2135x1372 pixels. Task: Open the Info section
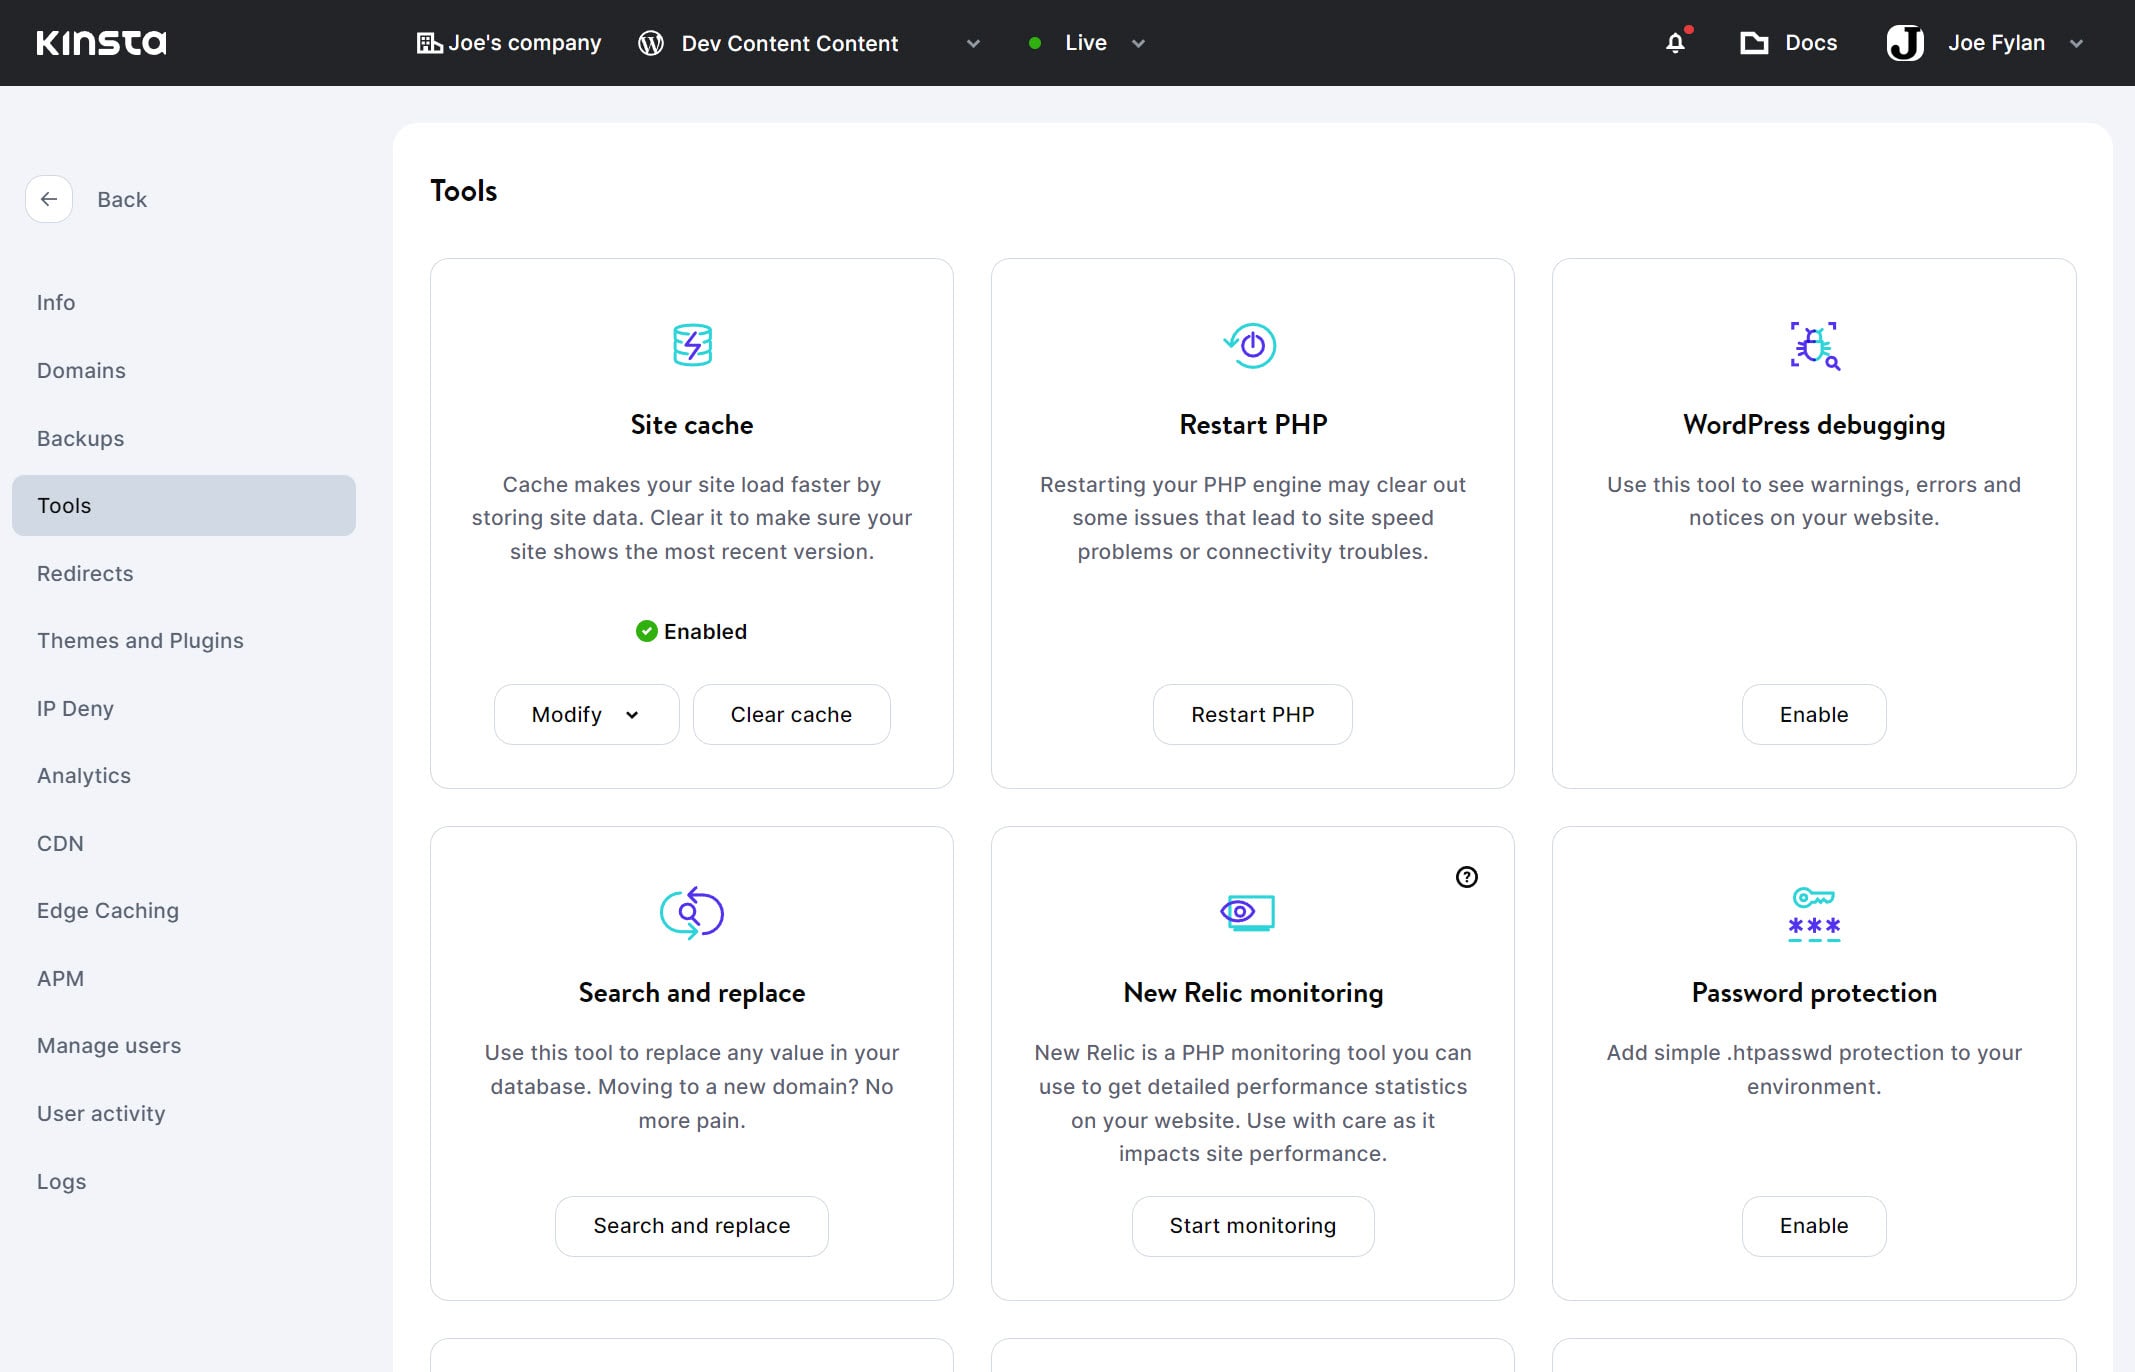click(56, 302)
